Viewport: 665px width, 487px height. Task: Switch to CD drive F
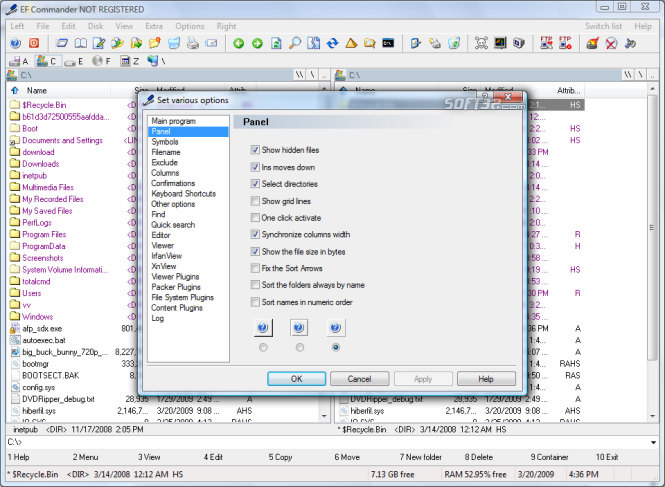tap(102, 62)
